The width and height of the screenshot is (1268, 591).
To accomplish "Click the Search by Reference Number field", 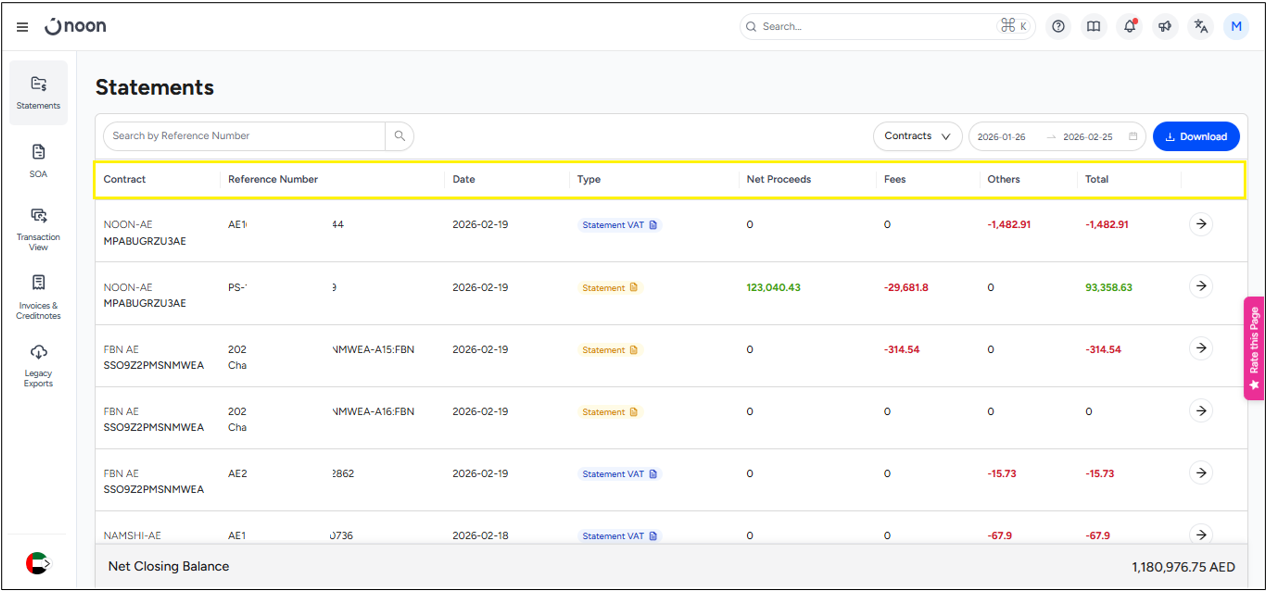I will [x=245, y=136].
